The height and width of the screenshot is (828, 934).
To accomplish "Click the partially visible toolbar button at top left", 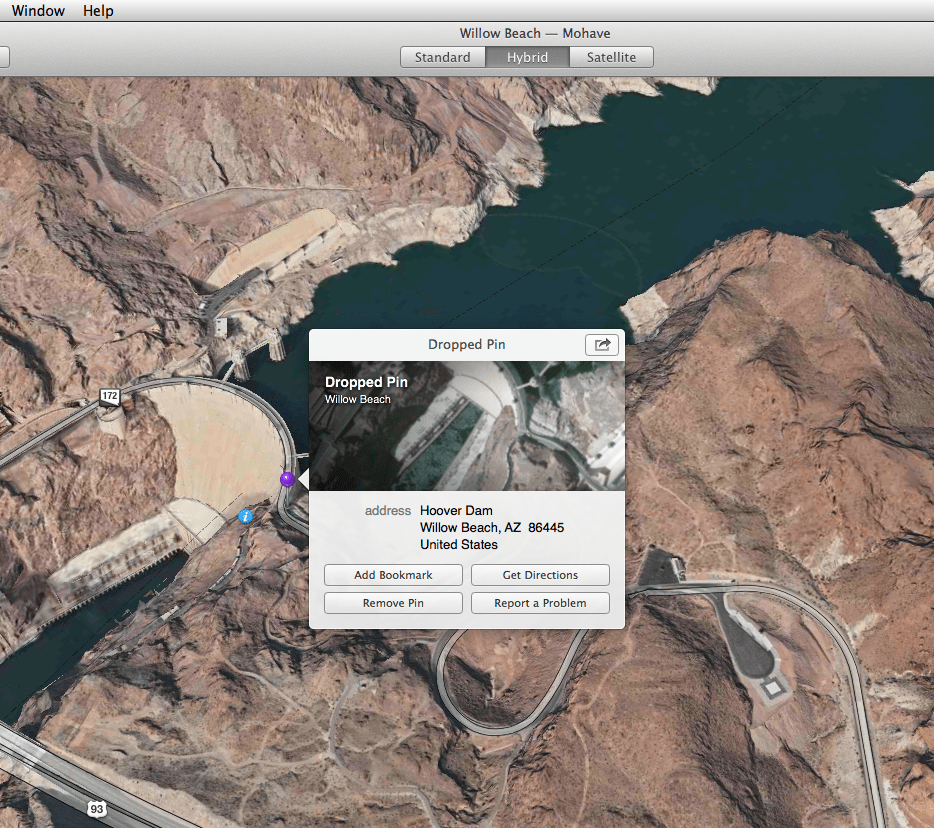I will click(x=4, y=57).
